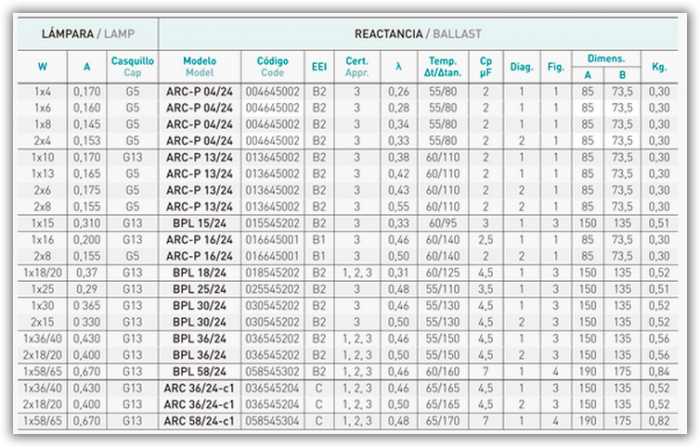This screenshot has width=700, height=447.
Task: Click the Cert. Appr. column header
Action: (x=357, y=66)
